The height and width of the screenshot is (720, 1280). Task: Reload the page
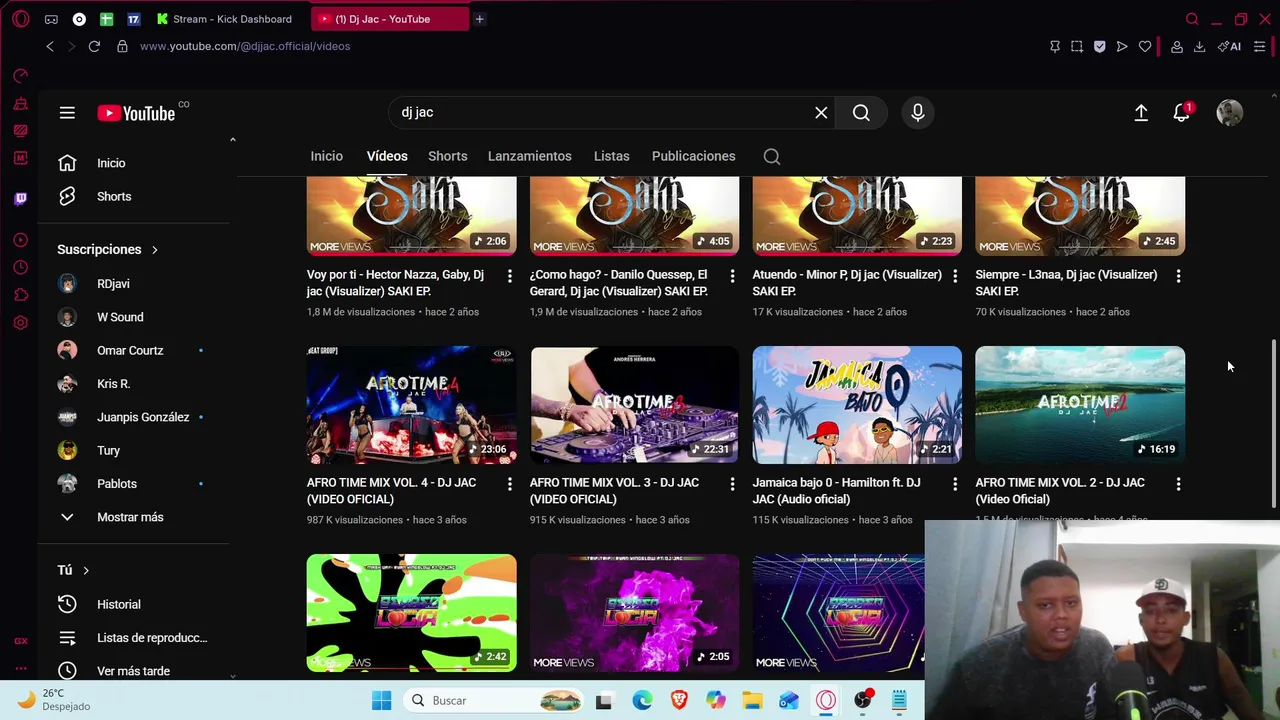[x=94, y=46]
